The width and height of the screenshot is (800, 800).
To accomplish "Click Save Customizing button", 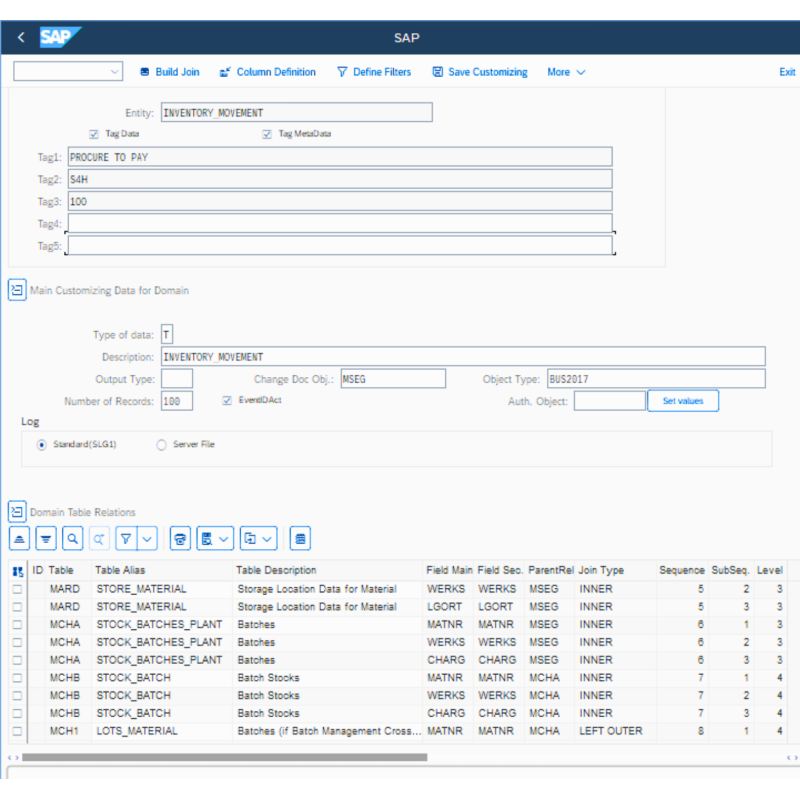I will tap(479, 72).
